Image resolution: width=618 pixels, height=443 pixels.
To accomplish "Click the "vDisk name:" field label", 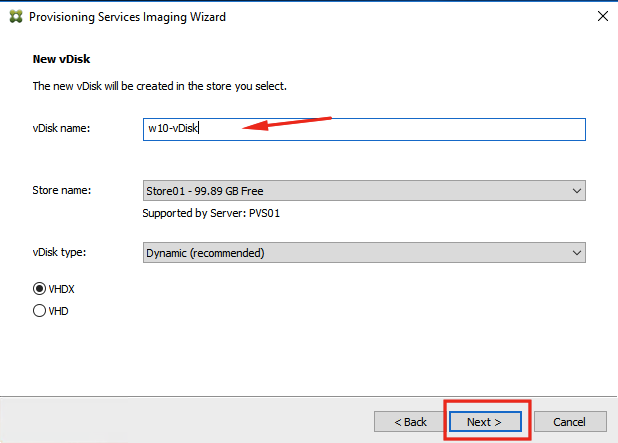I will tap(61, 128).
